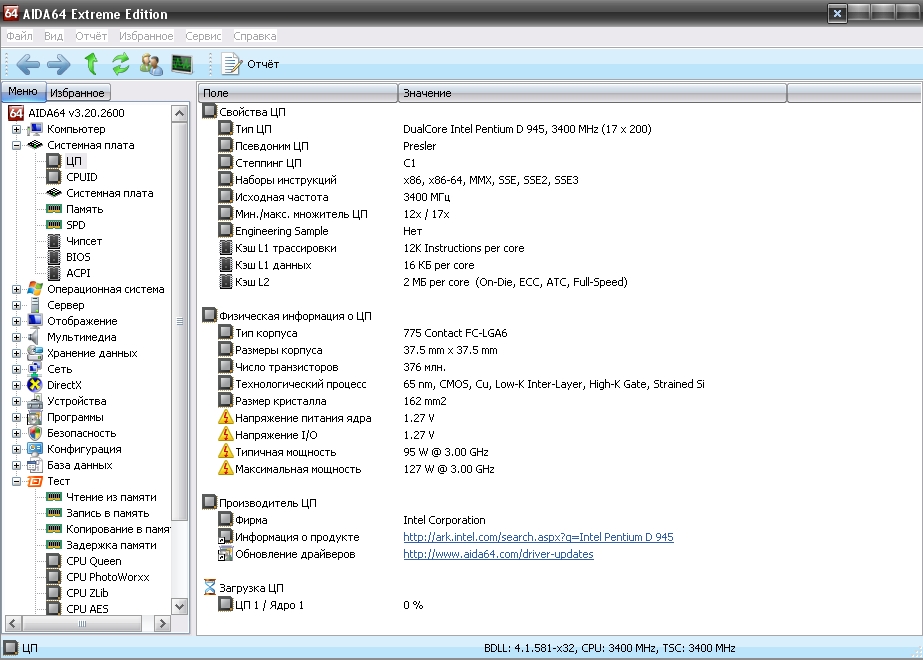Click the tree scrollbar down arrow
The width and height of the screenshot is (923, 660).
pyautogui.click(x=180, y=606)
